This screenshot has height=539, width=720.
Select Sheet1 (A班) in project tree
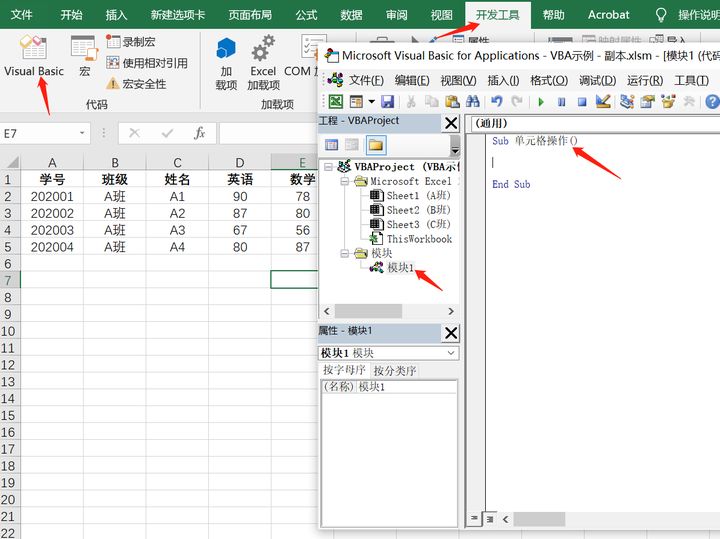pos(410,196)
